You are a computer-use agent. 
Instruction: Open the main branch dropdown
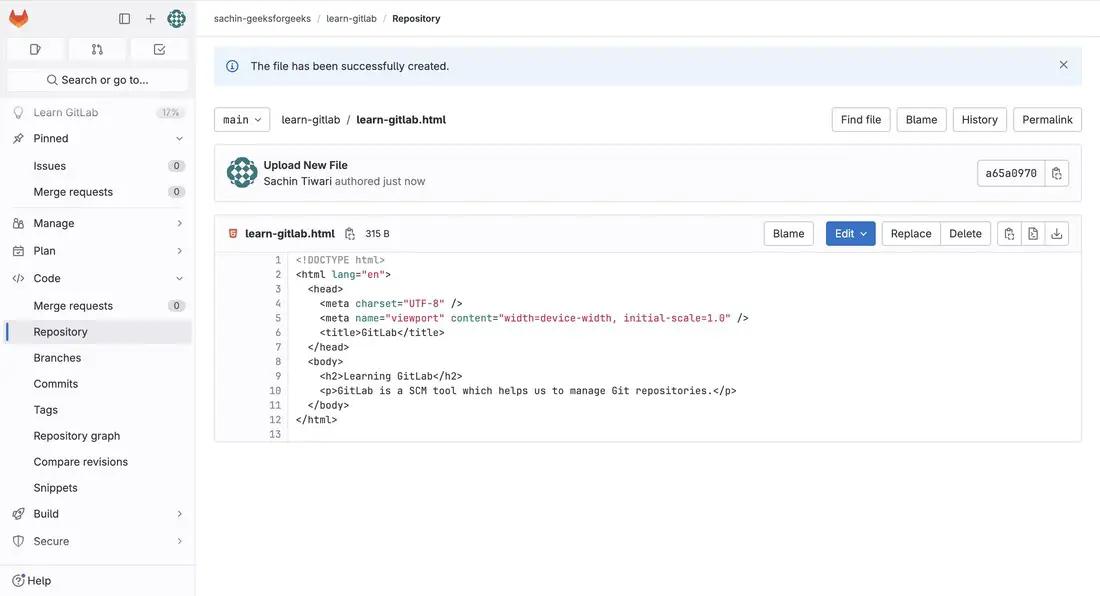point(242,120)
